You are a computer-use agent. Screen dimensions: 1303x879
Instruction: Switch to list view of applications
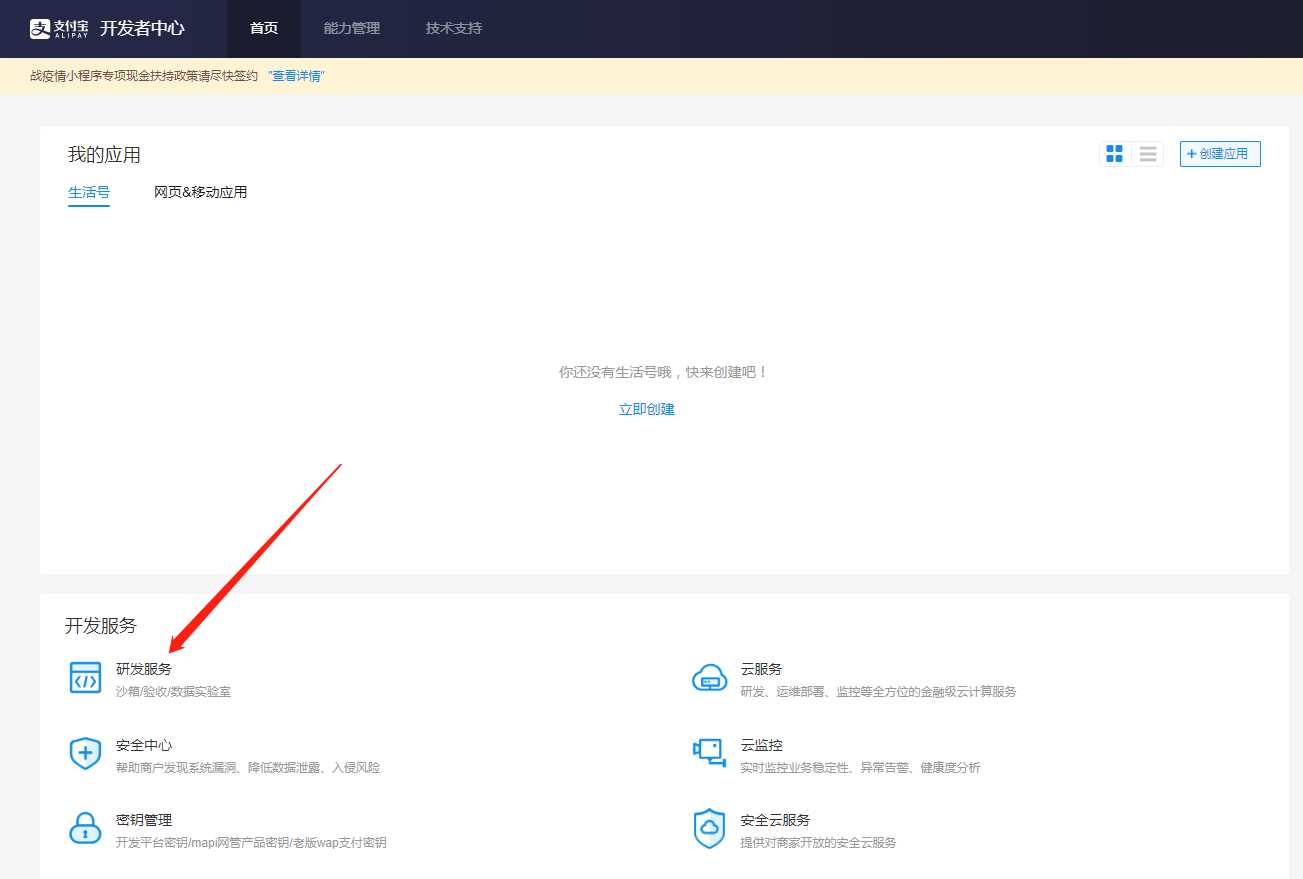[1148, 154]
